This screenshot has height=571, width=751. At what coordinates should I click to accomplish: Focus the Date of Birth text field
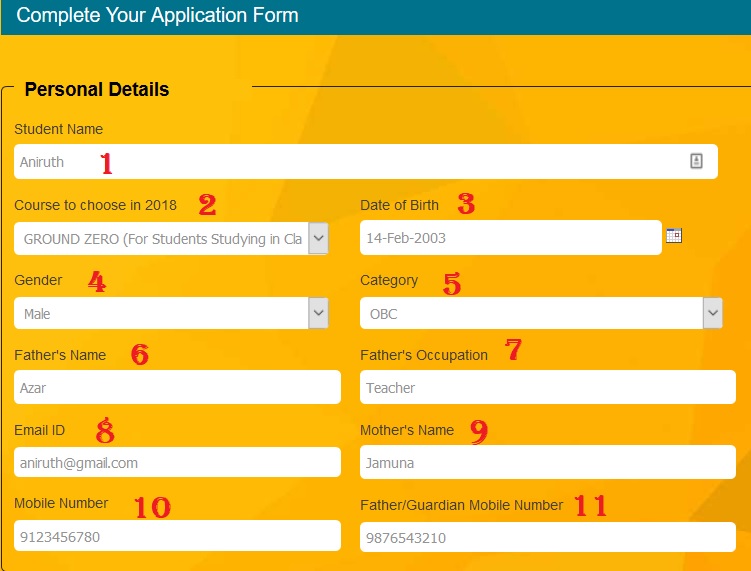pyautogui.click(x=510, y=238)
